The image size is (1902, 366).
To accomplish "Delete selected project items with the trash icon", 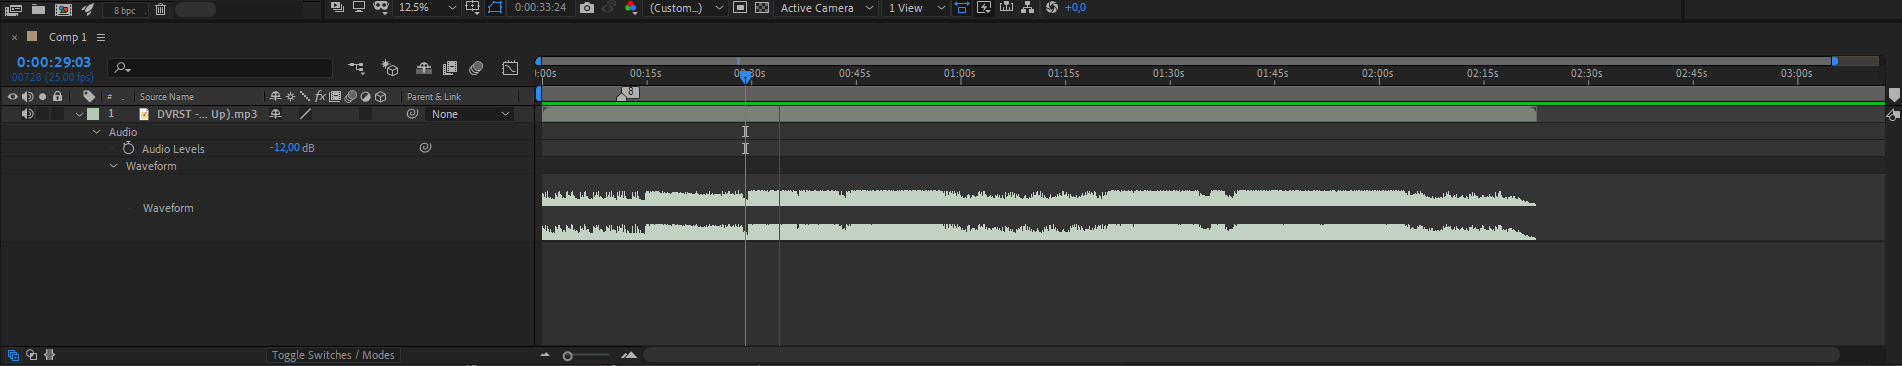I will (x=160, y=9).
